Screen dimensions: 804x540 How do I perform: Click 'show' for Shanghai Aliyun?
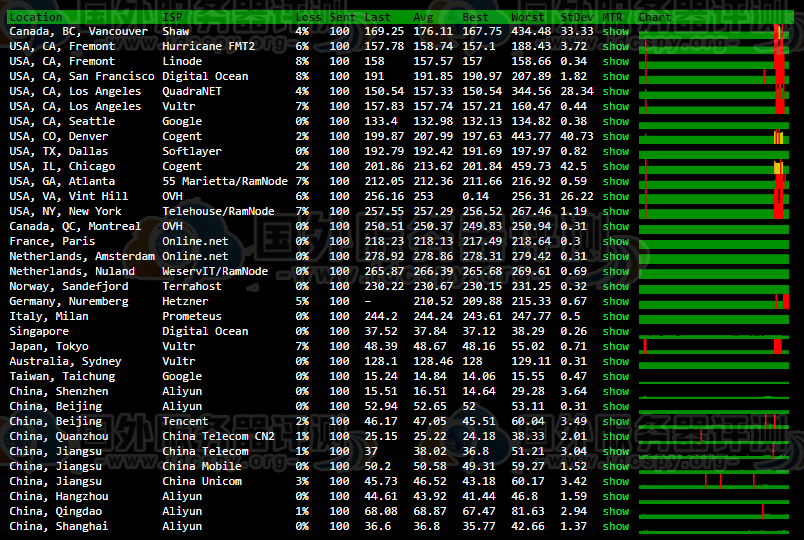tap(615, 526)
